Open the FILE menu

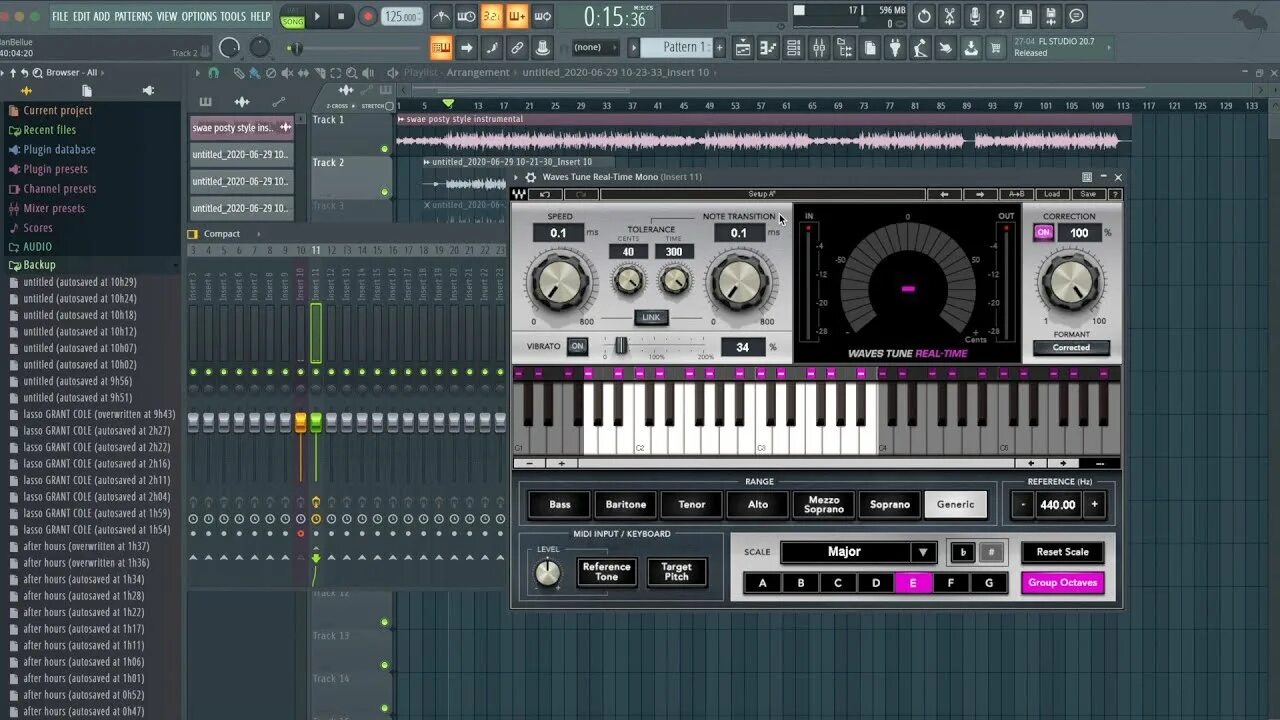coord(60,17)
